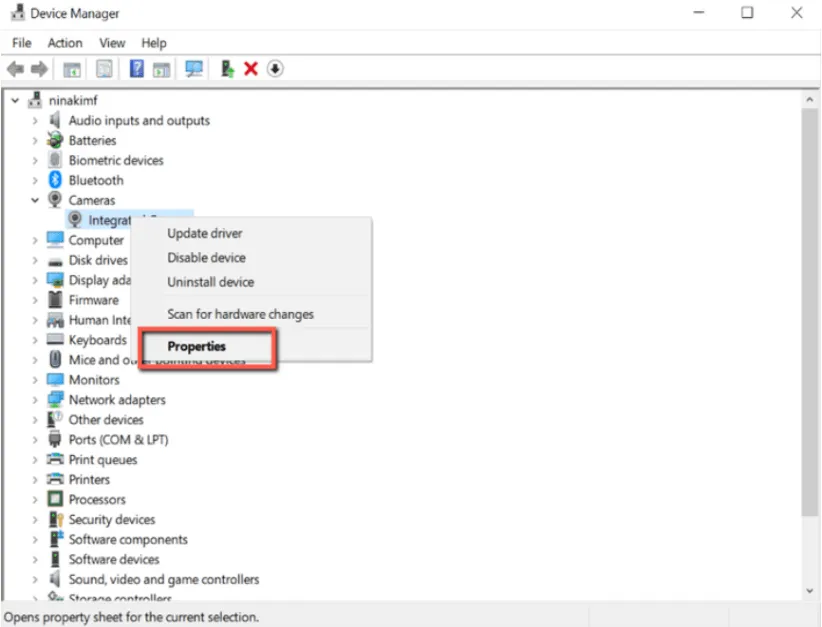Screen dimensions: 822x627
Task: Select the Bluetooth device category
Action: pyautogui.click(x=96, y=180)
